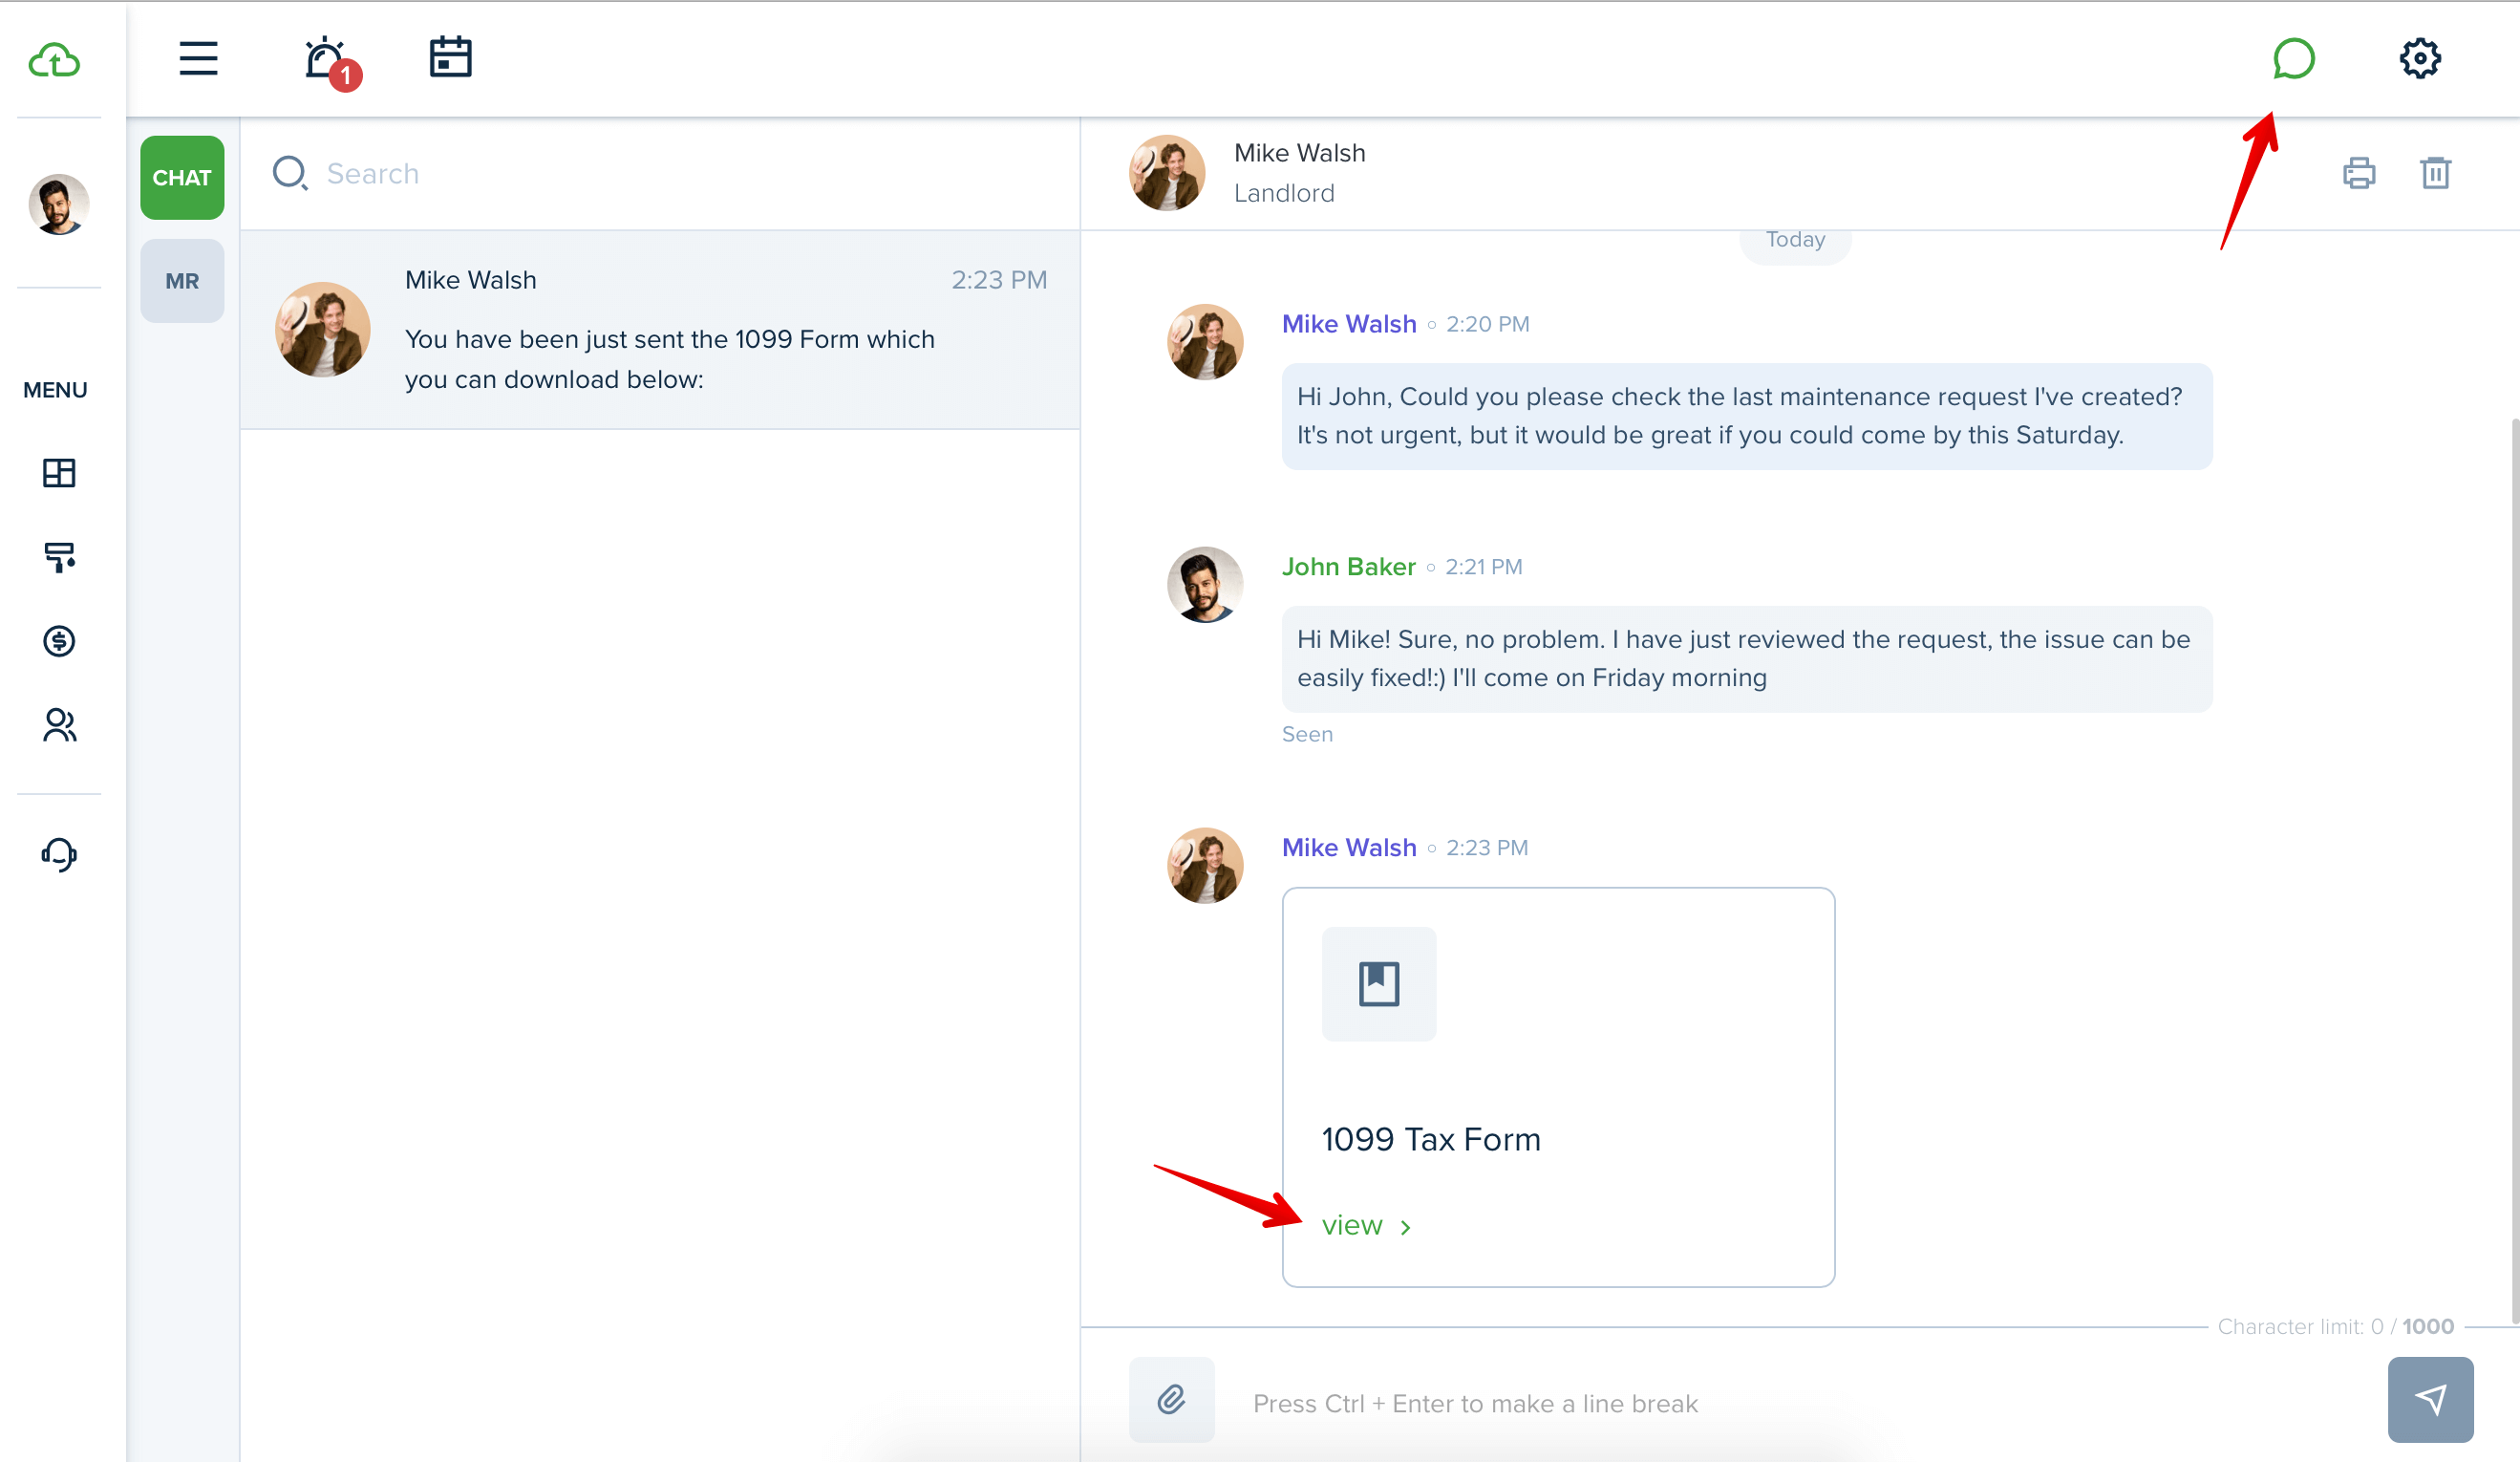Click the 2:23 PM time in conversation list

[998, 280]
